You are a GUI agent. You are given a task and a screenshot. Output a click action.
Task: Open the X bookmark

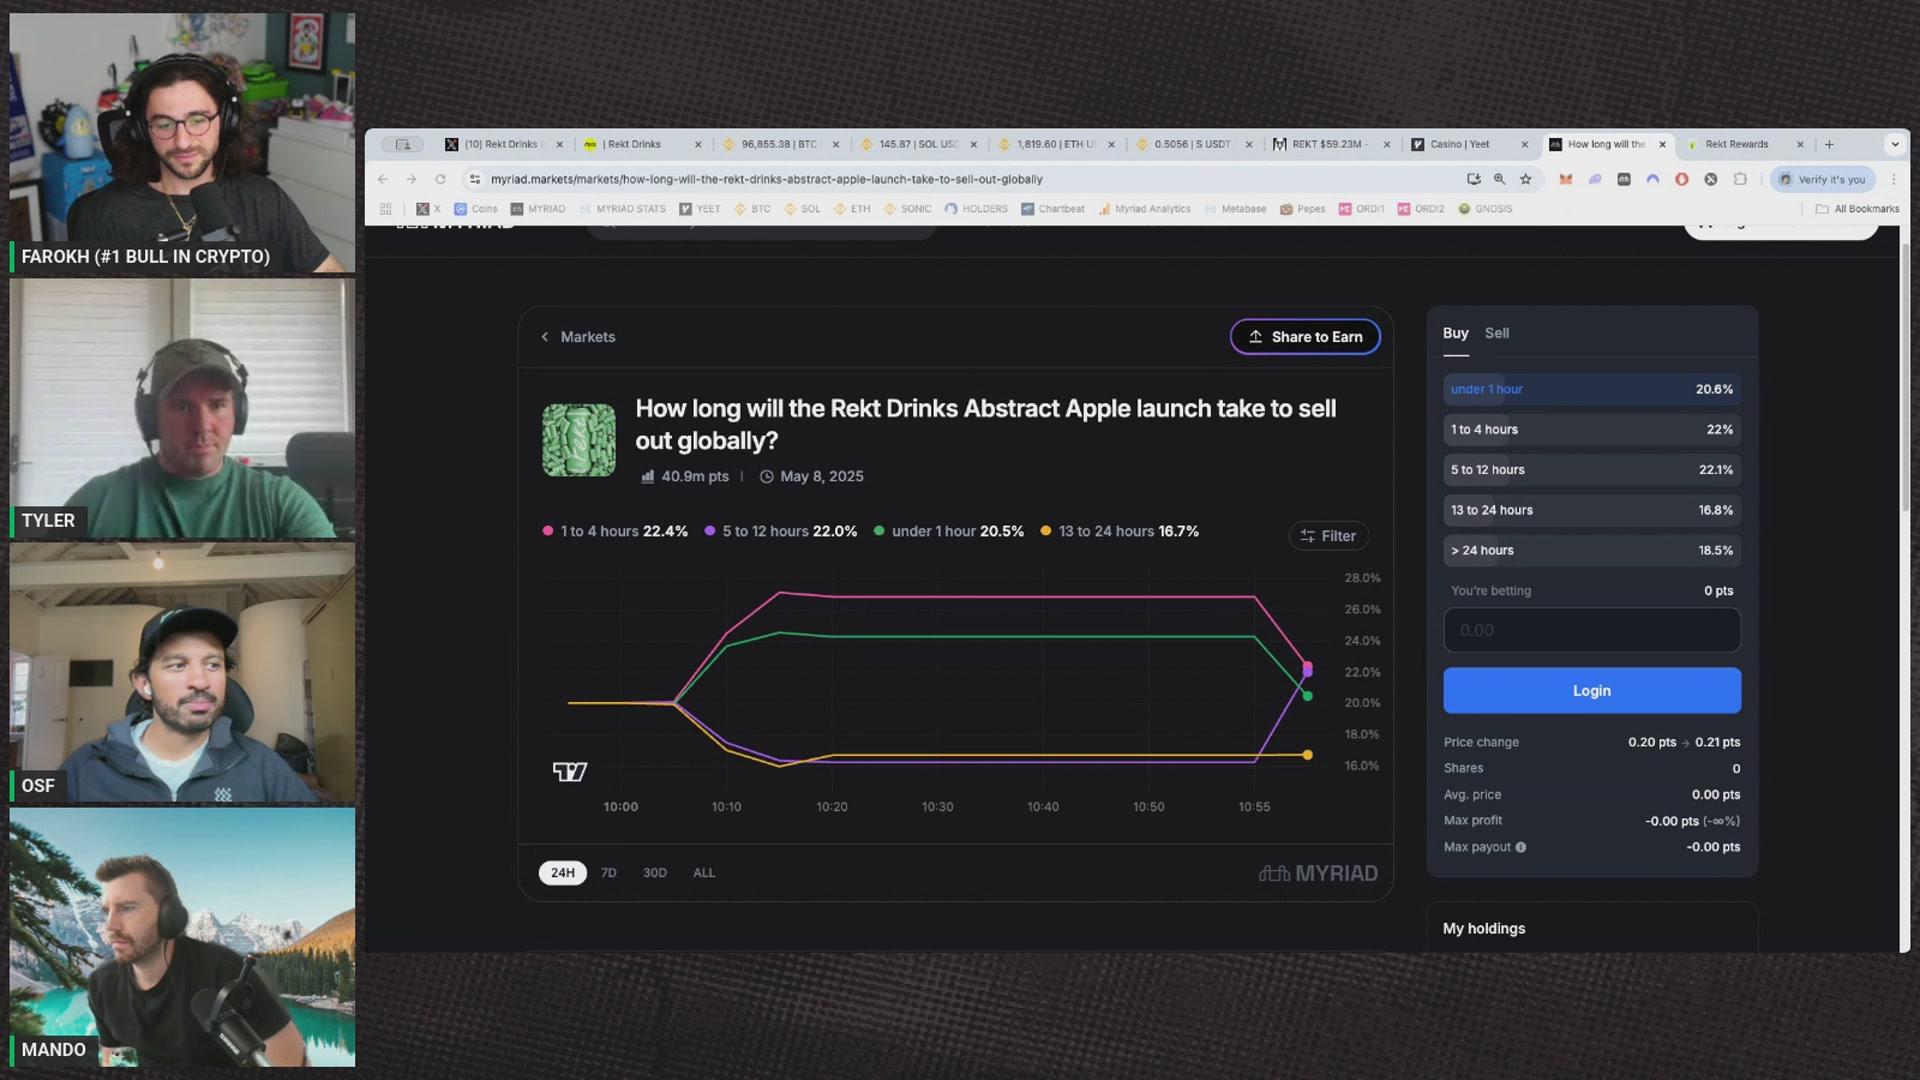(x=428, y=209)
